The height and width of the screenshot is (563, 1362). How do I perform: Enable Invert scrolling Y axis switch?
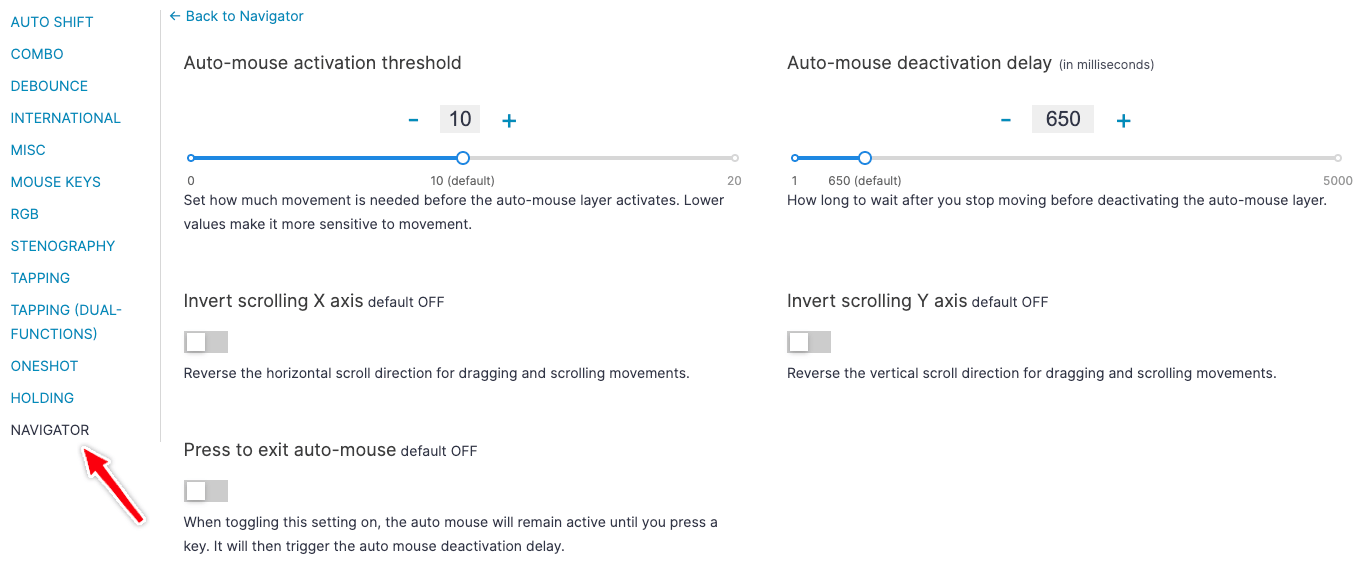click(x=809, y=342)
